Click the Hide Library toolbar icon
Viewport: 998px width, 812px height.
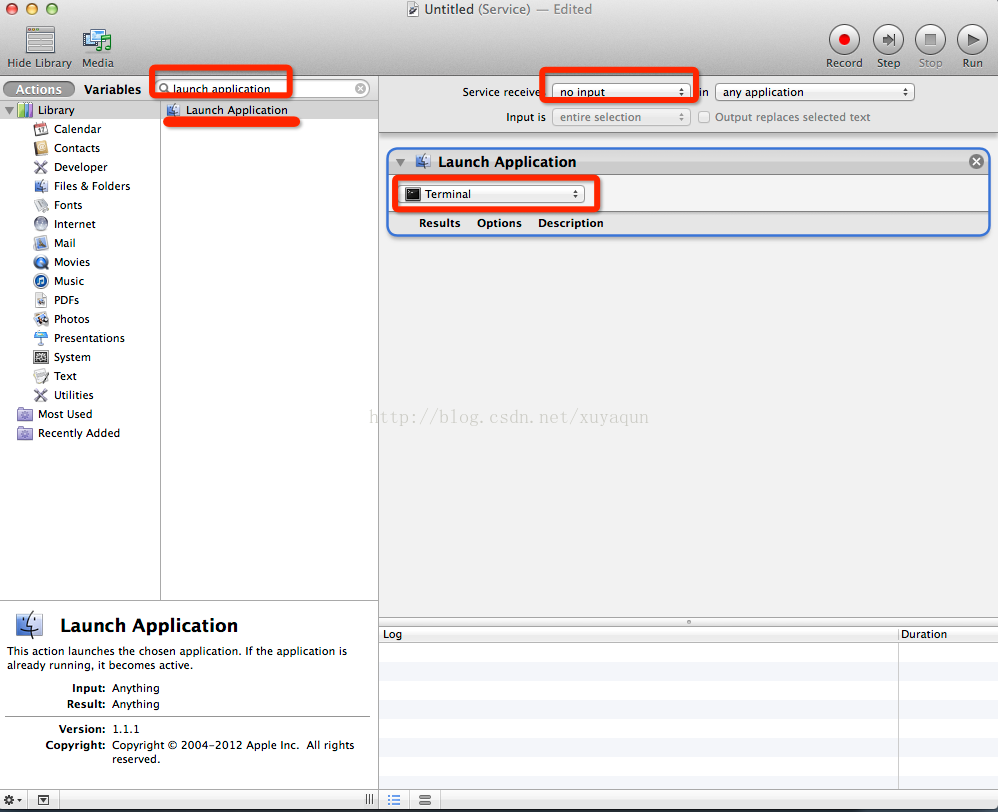click(39, 40)
